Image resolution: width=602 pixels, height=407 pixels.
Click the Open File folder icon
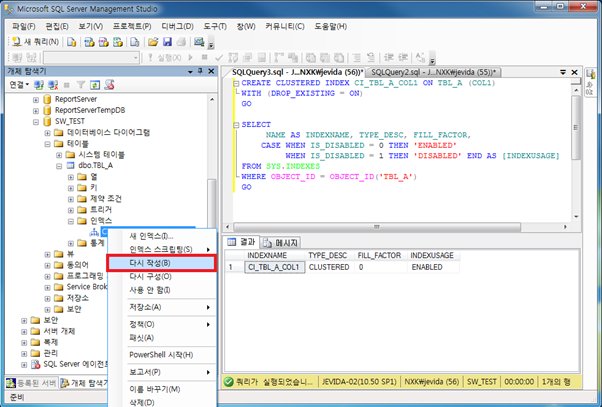tap(153, 42)
